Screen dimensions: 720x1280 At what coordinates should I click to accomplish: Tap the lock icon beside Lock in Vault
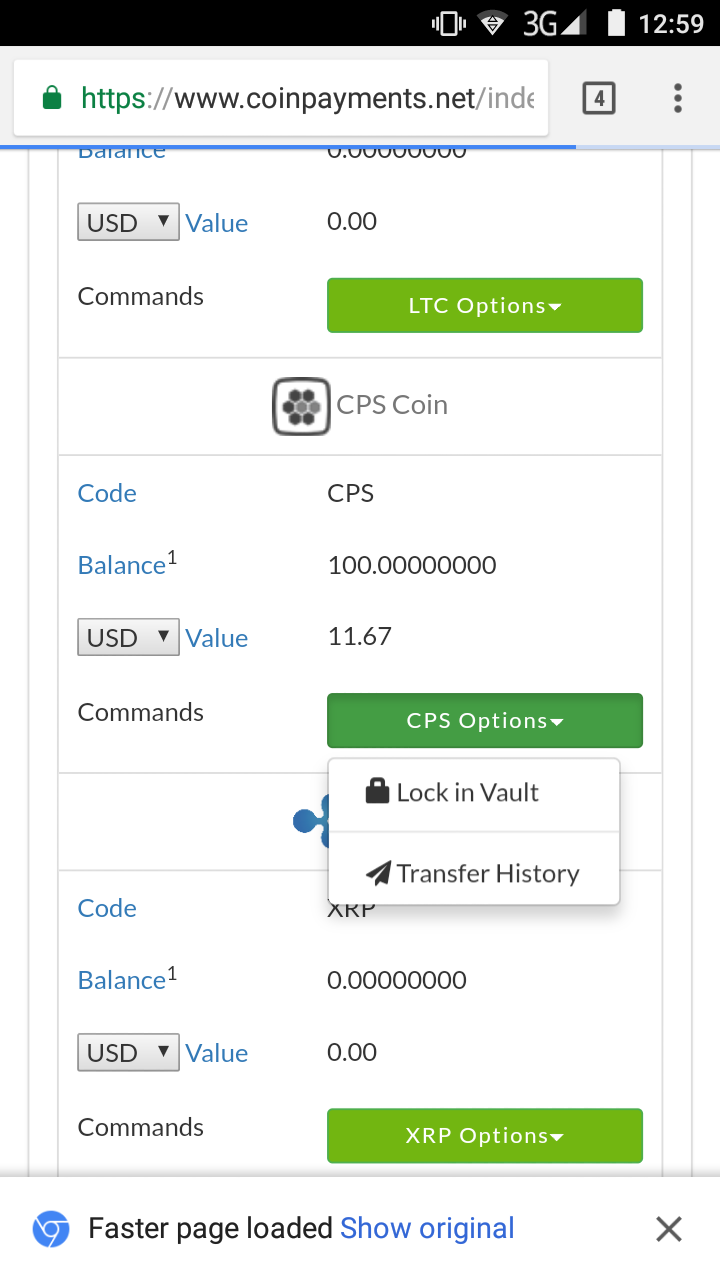click(x=377, y=793)
